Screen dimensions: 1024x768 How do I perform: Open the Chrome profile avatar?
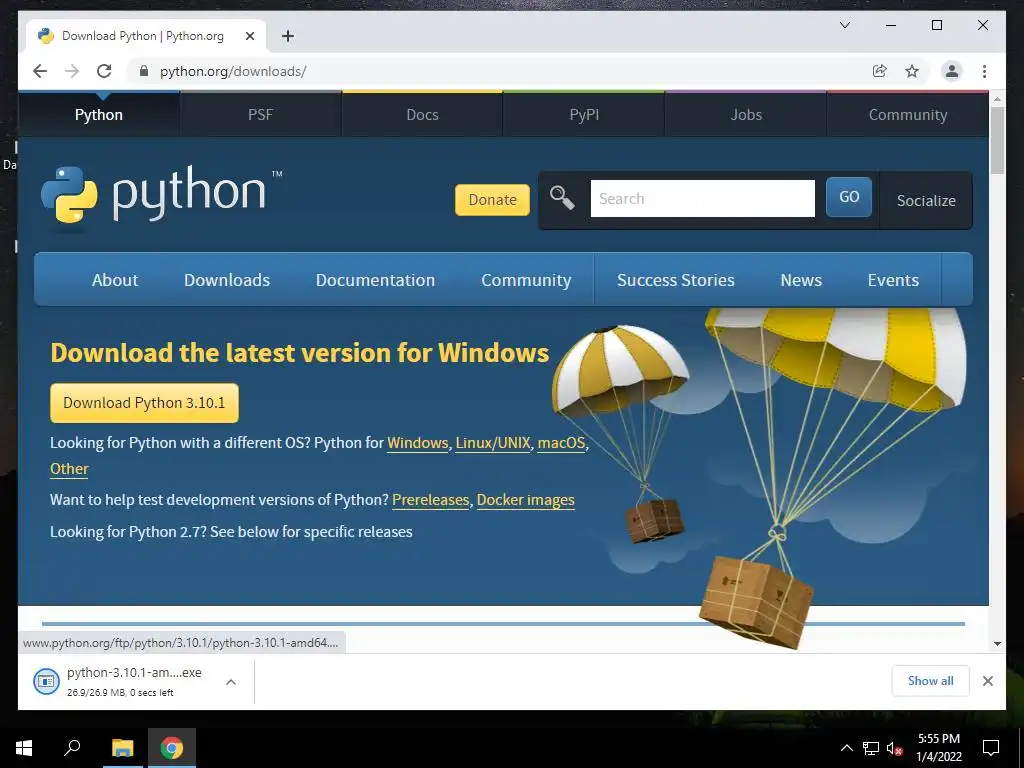click(952, 71)
